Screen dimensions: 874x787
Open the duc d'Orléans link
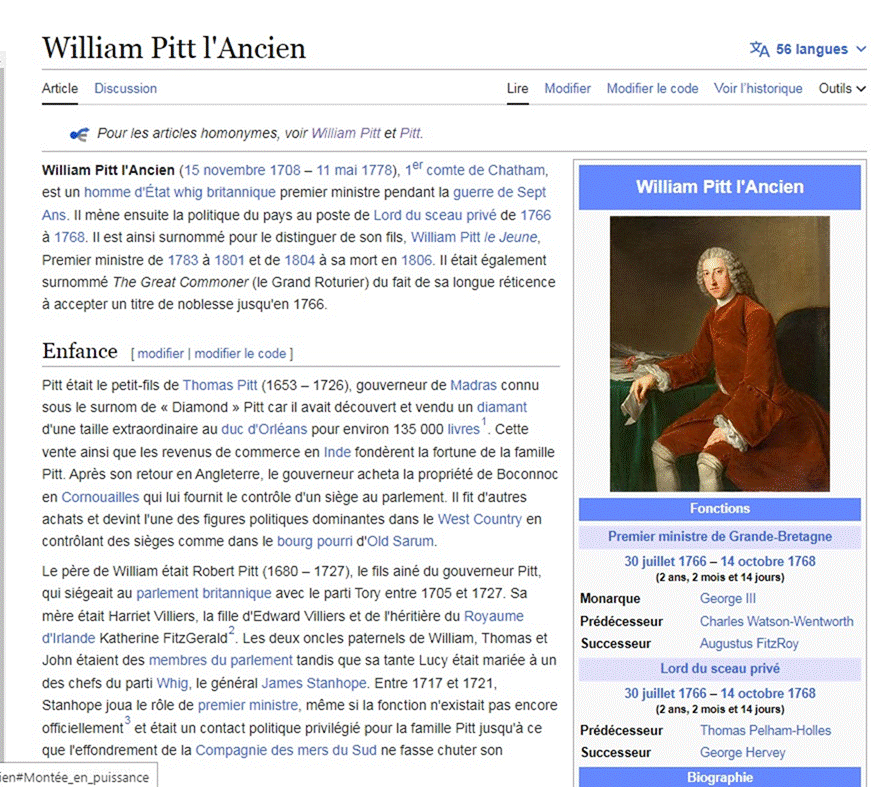[x=264, y=430]
